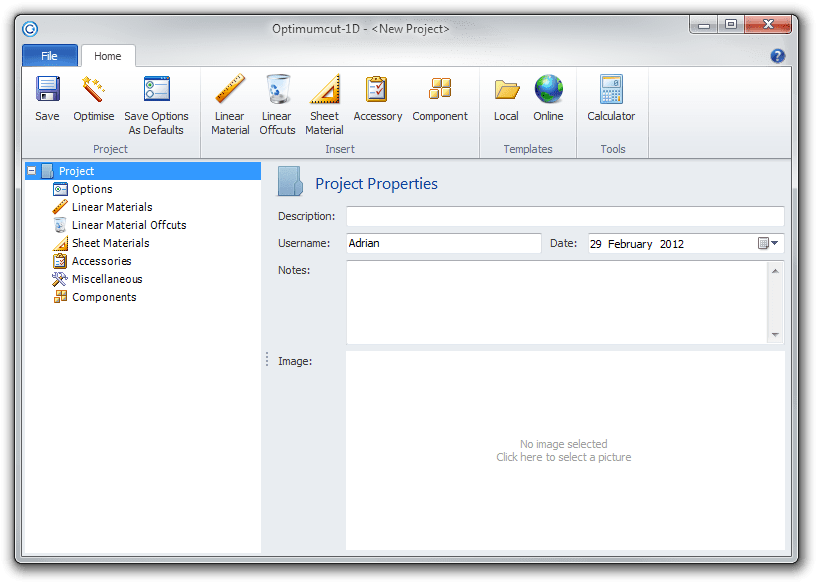Click the day 29 in the date field

596,244
